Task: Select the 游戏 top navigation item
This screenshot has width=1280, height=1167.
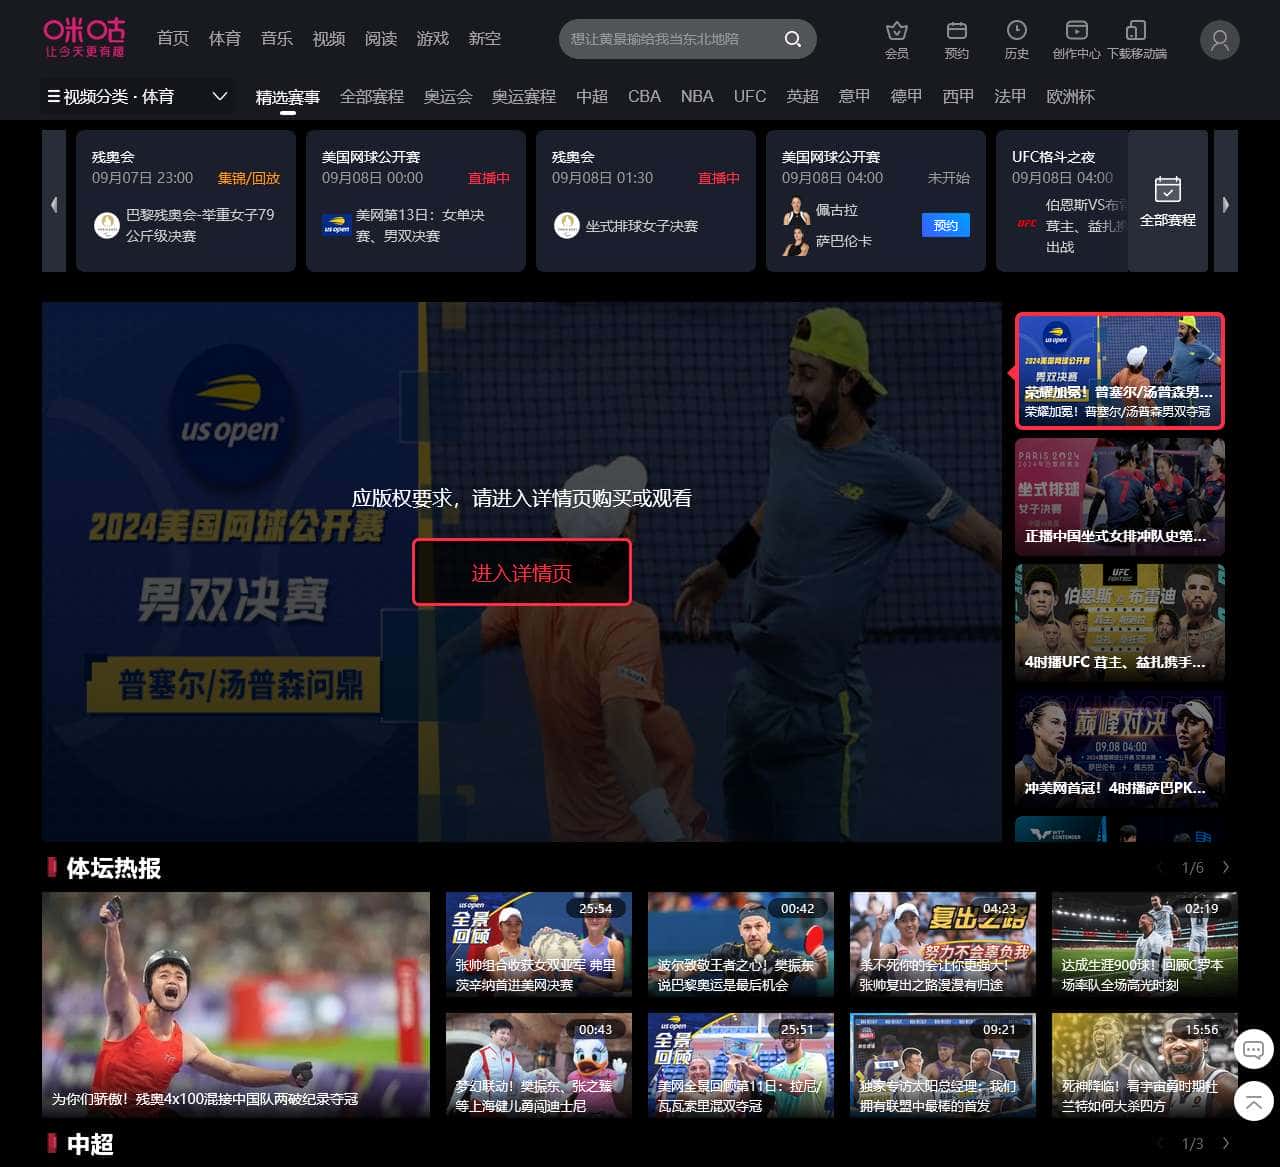Action: 433,38
